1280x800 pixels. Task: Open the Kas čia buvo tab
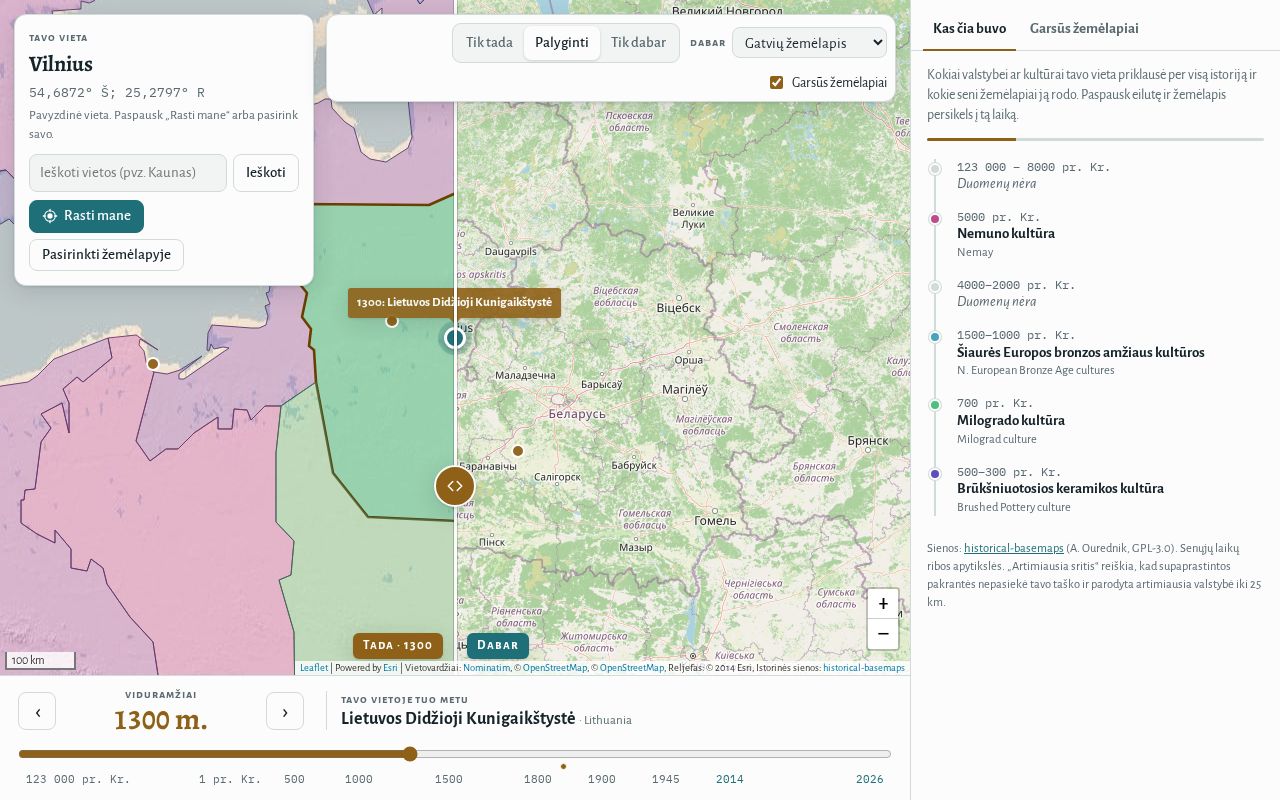pyautogui.click(x=969, y=28)
